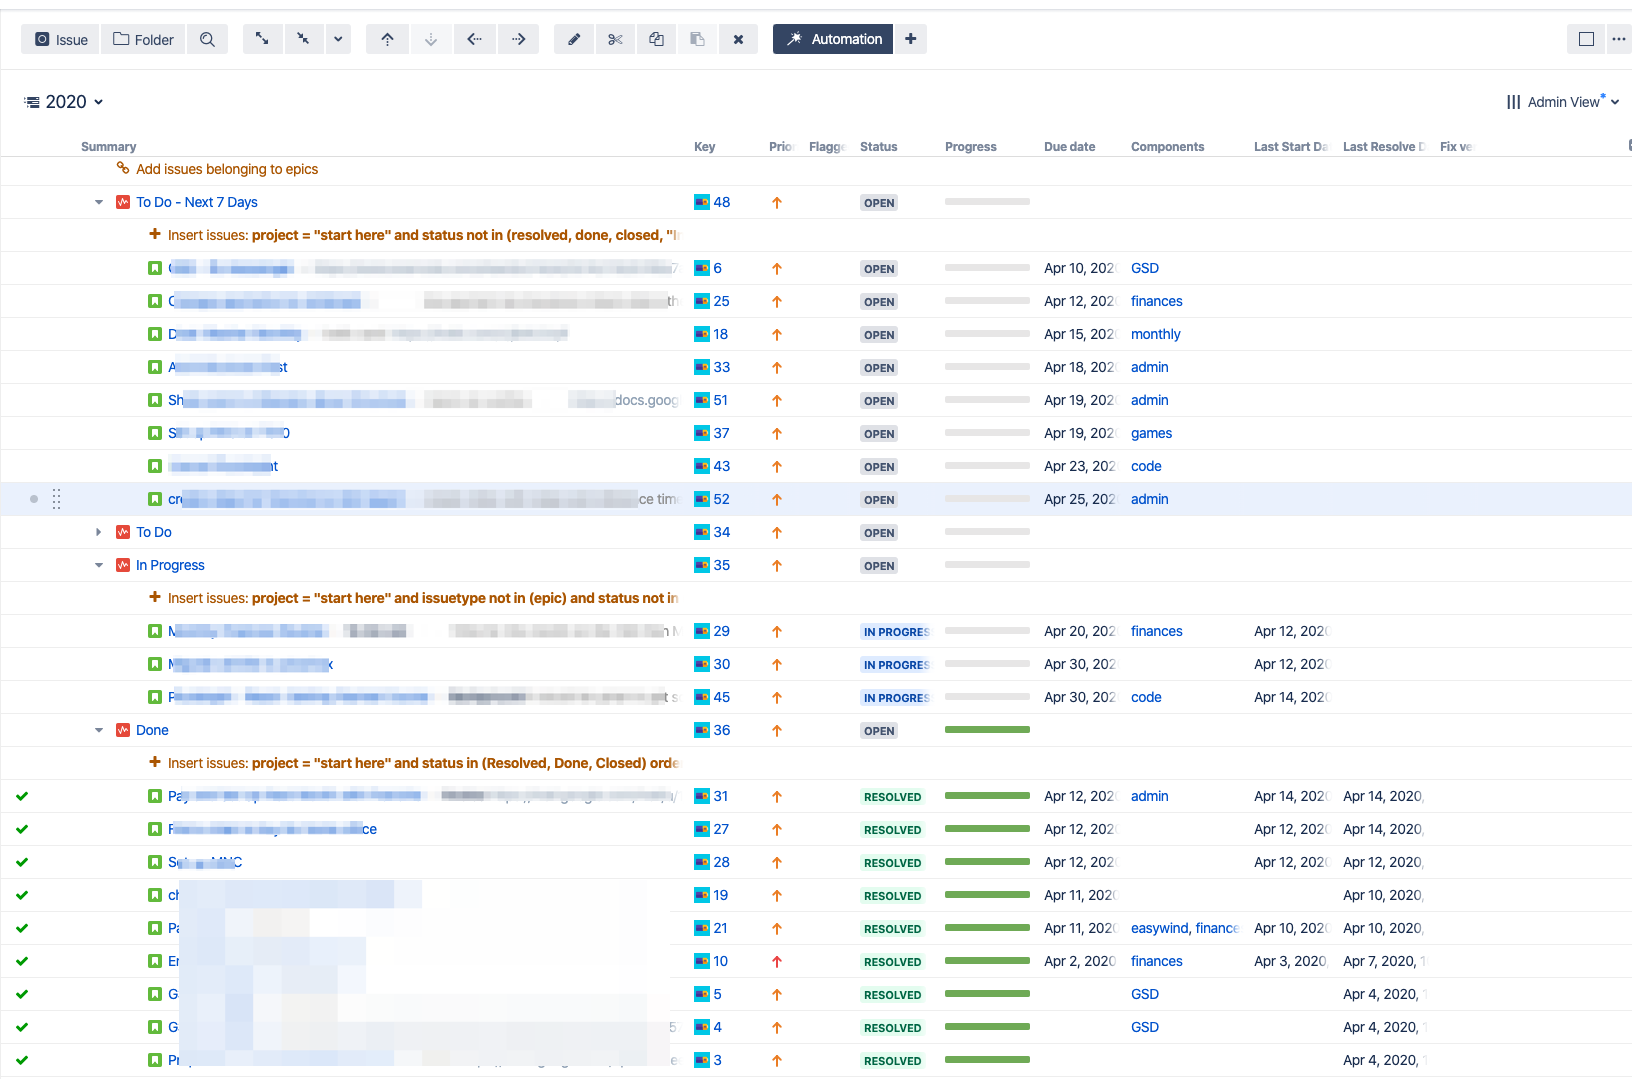Add a folder using the Folder icon
This screenshot has height=1079, width=1632.
pyautogui.click(x=142, y=39)
